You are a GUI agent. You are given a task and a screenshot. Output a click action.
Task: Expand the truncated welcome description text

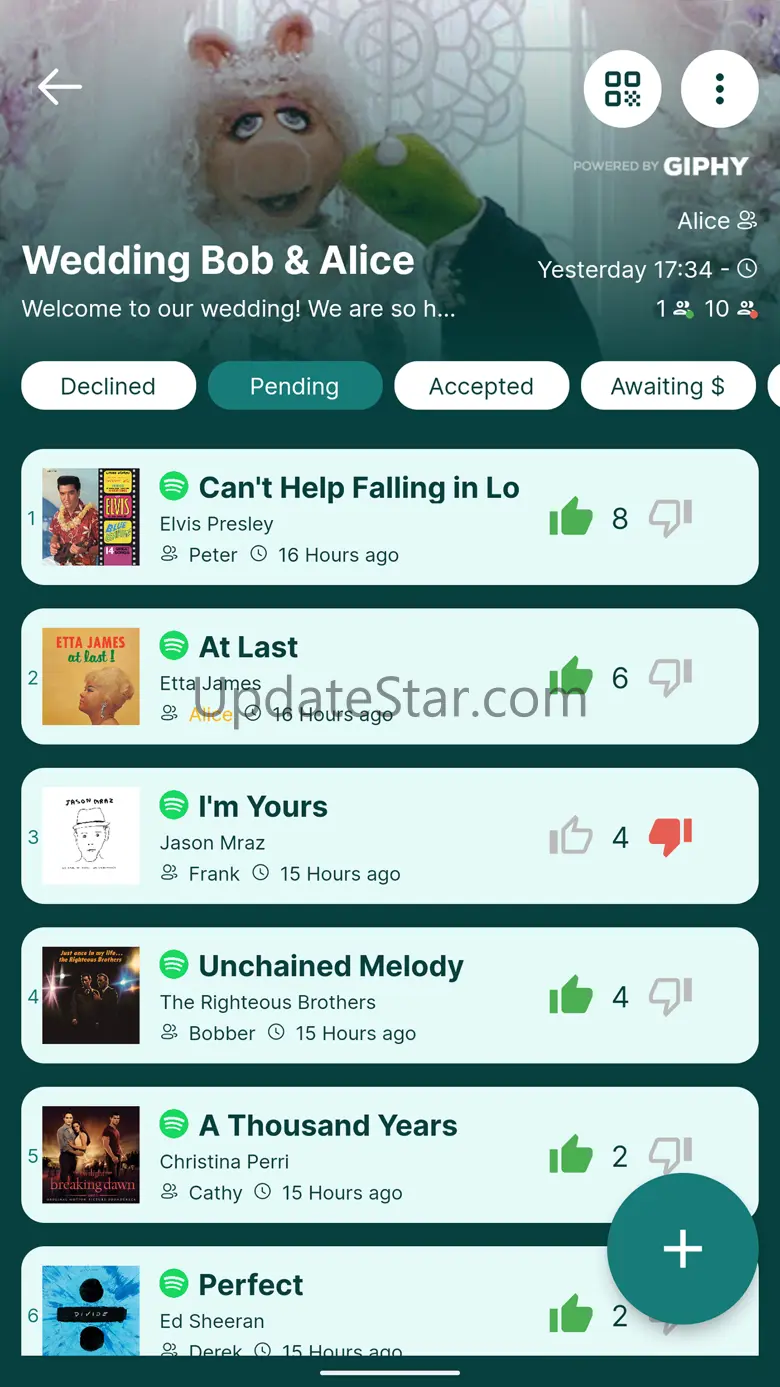tap(238, 309)
